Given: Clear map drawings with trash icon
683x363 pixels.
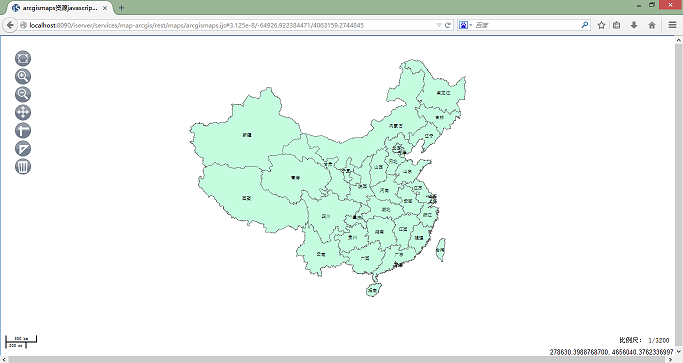Looking at the screenshot, I should coord(23,166).
